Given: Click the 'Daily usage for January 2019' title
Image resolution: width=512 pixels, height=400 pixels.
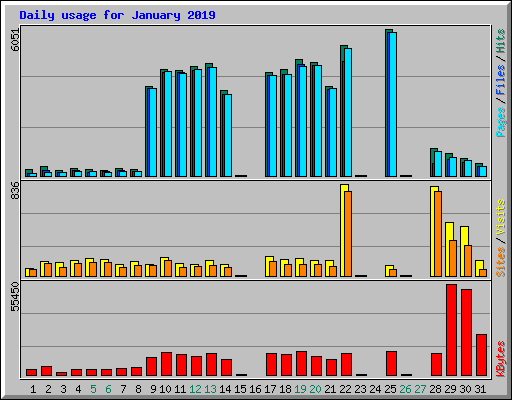Looking at the screenshot, I should pos(117,15).
